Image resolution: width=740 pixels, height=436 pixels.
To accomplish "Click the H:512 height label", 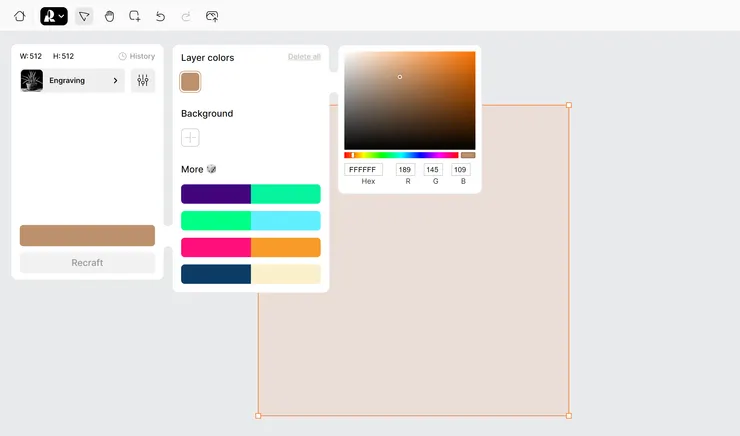I will [x=63, y=56].
